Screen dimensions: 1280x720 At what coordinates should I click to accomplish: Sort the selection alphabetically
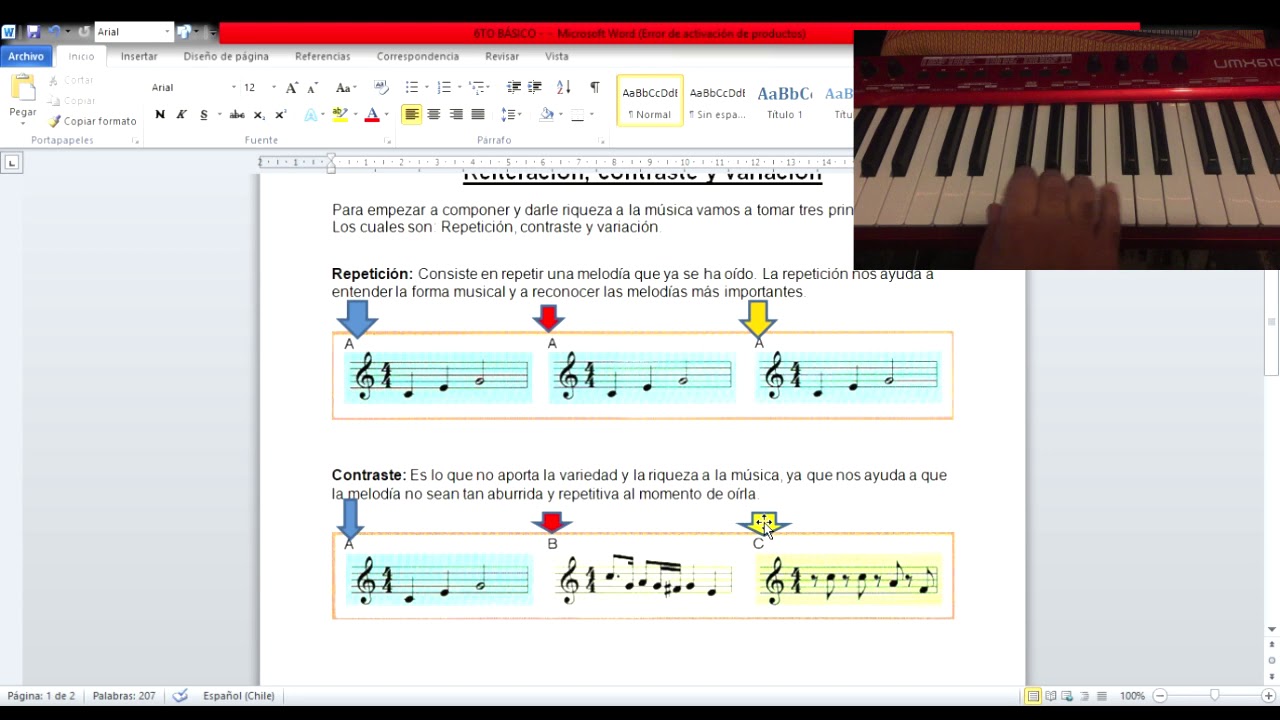[563, 88]
